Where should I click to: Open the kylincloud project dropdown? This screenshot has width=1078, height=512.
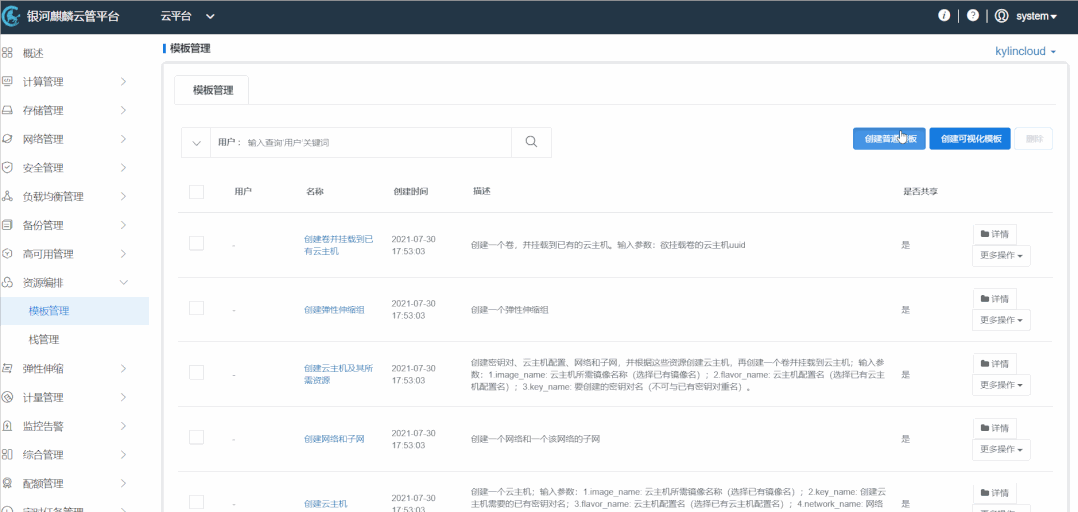tap(1025, 50)
